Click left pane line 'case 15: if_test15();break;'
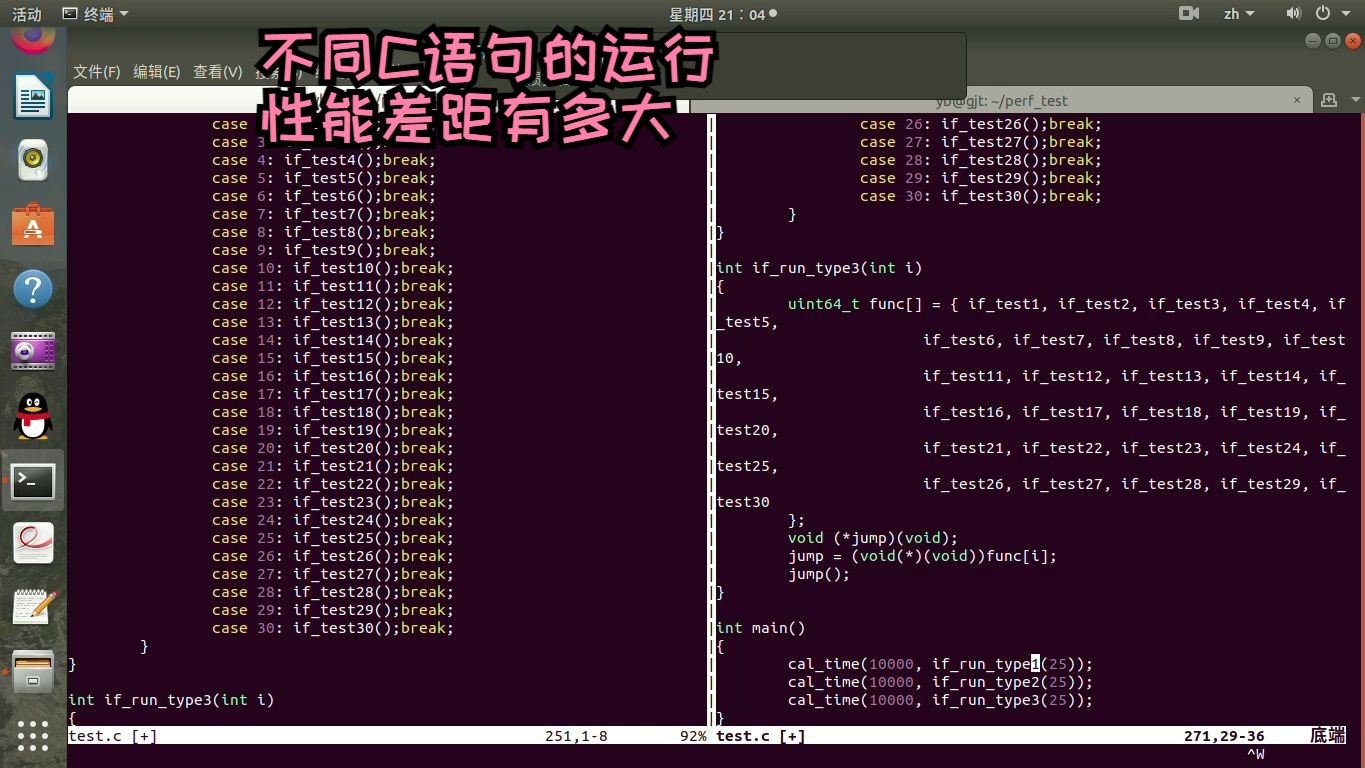Viewport: 1365px width, 768px height. tap(333, 358)
